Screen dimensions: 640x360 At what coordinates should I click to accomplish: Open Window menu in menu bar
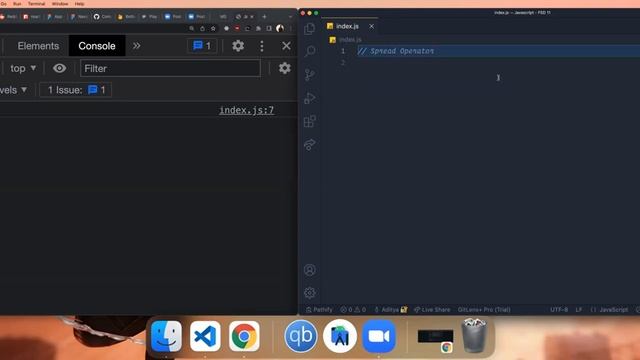point(60,4)
